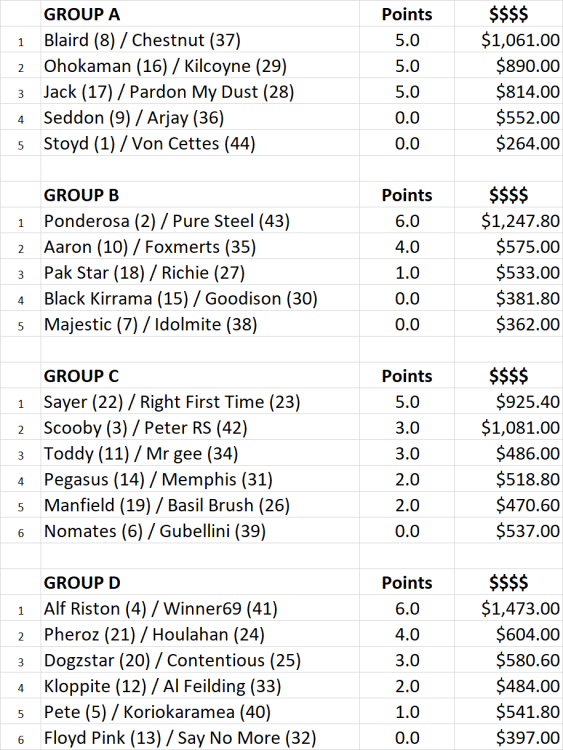Image resolution: width=563 pixels, height=750 pixels.
Task: Click the Pete (5) / Koriokaramea (40) cell
Action: coord(200,711)
